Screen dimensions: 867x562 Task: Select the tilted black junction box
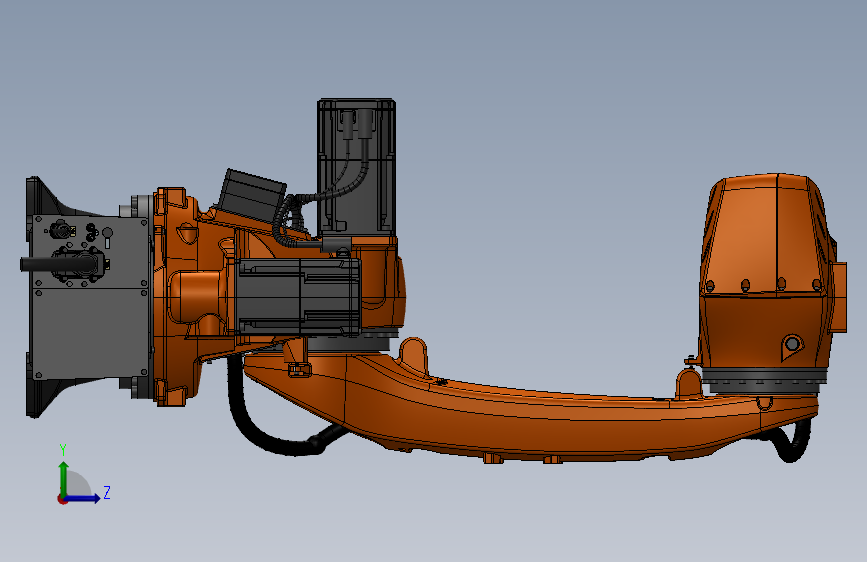(x=253, y=195)
